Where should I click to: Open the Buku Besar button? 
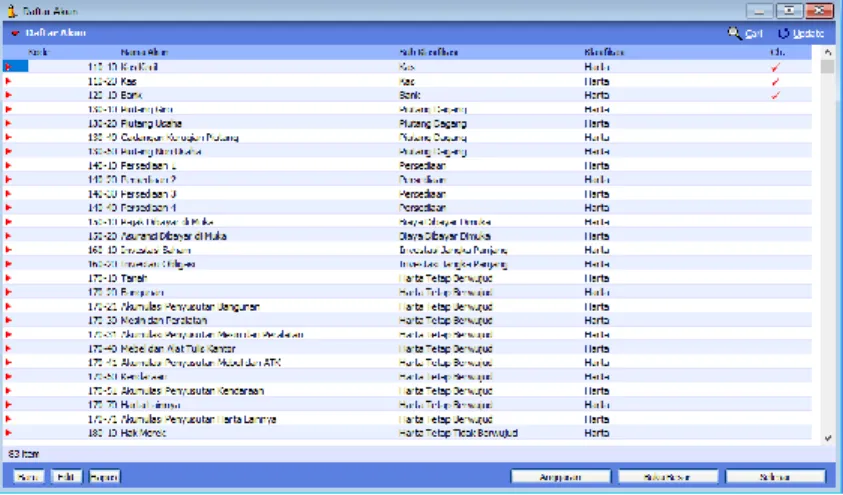[668, 477]
